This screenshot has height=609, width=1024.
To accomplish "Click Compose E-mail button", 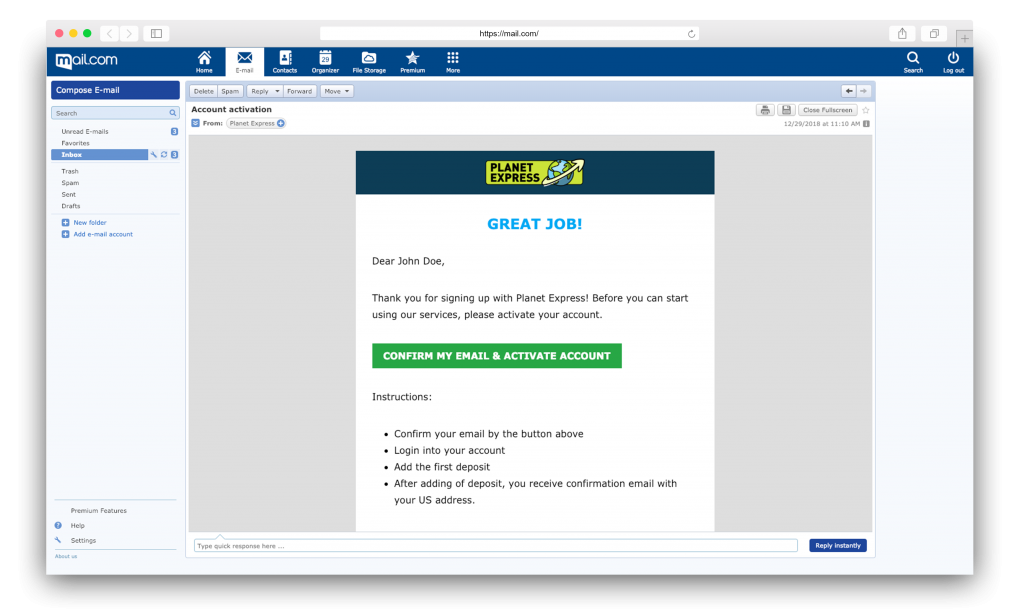I will [115, 90].
